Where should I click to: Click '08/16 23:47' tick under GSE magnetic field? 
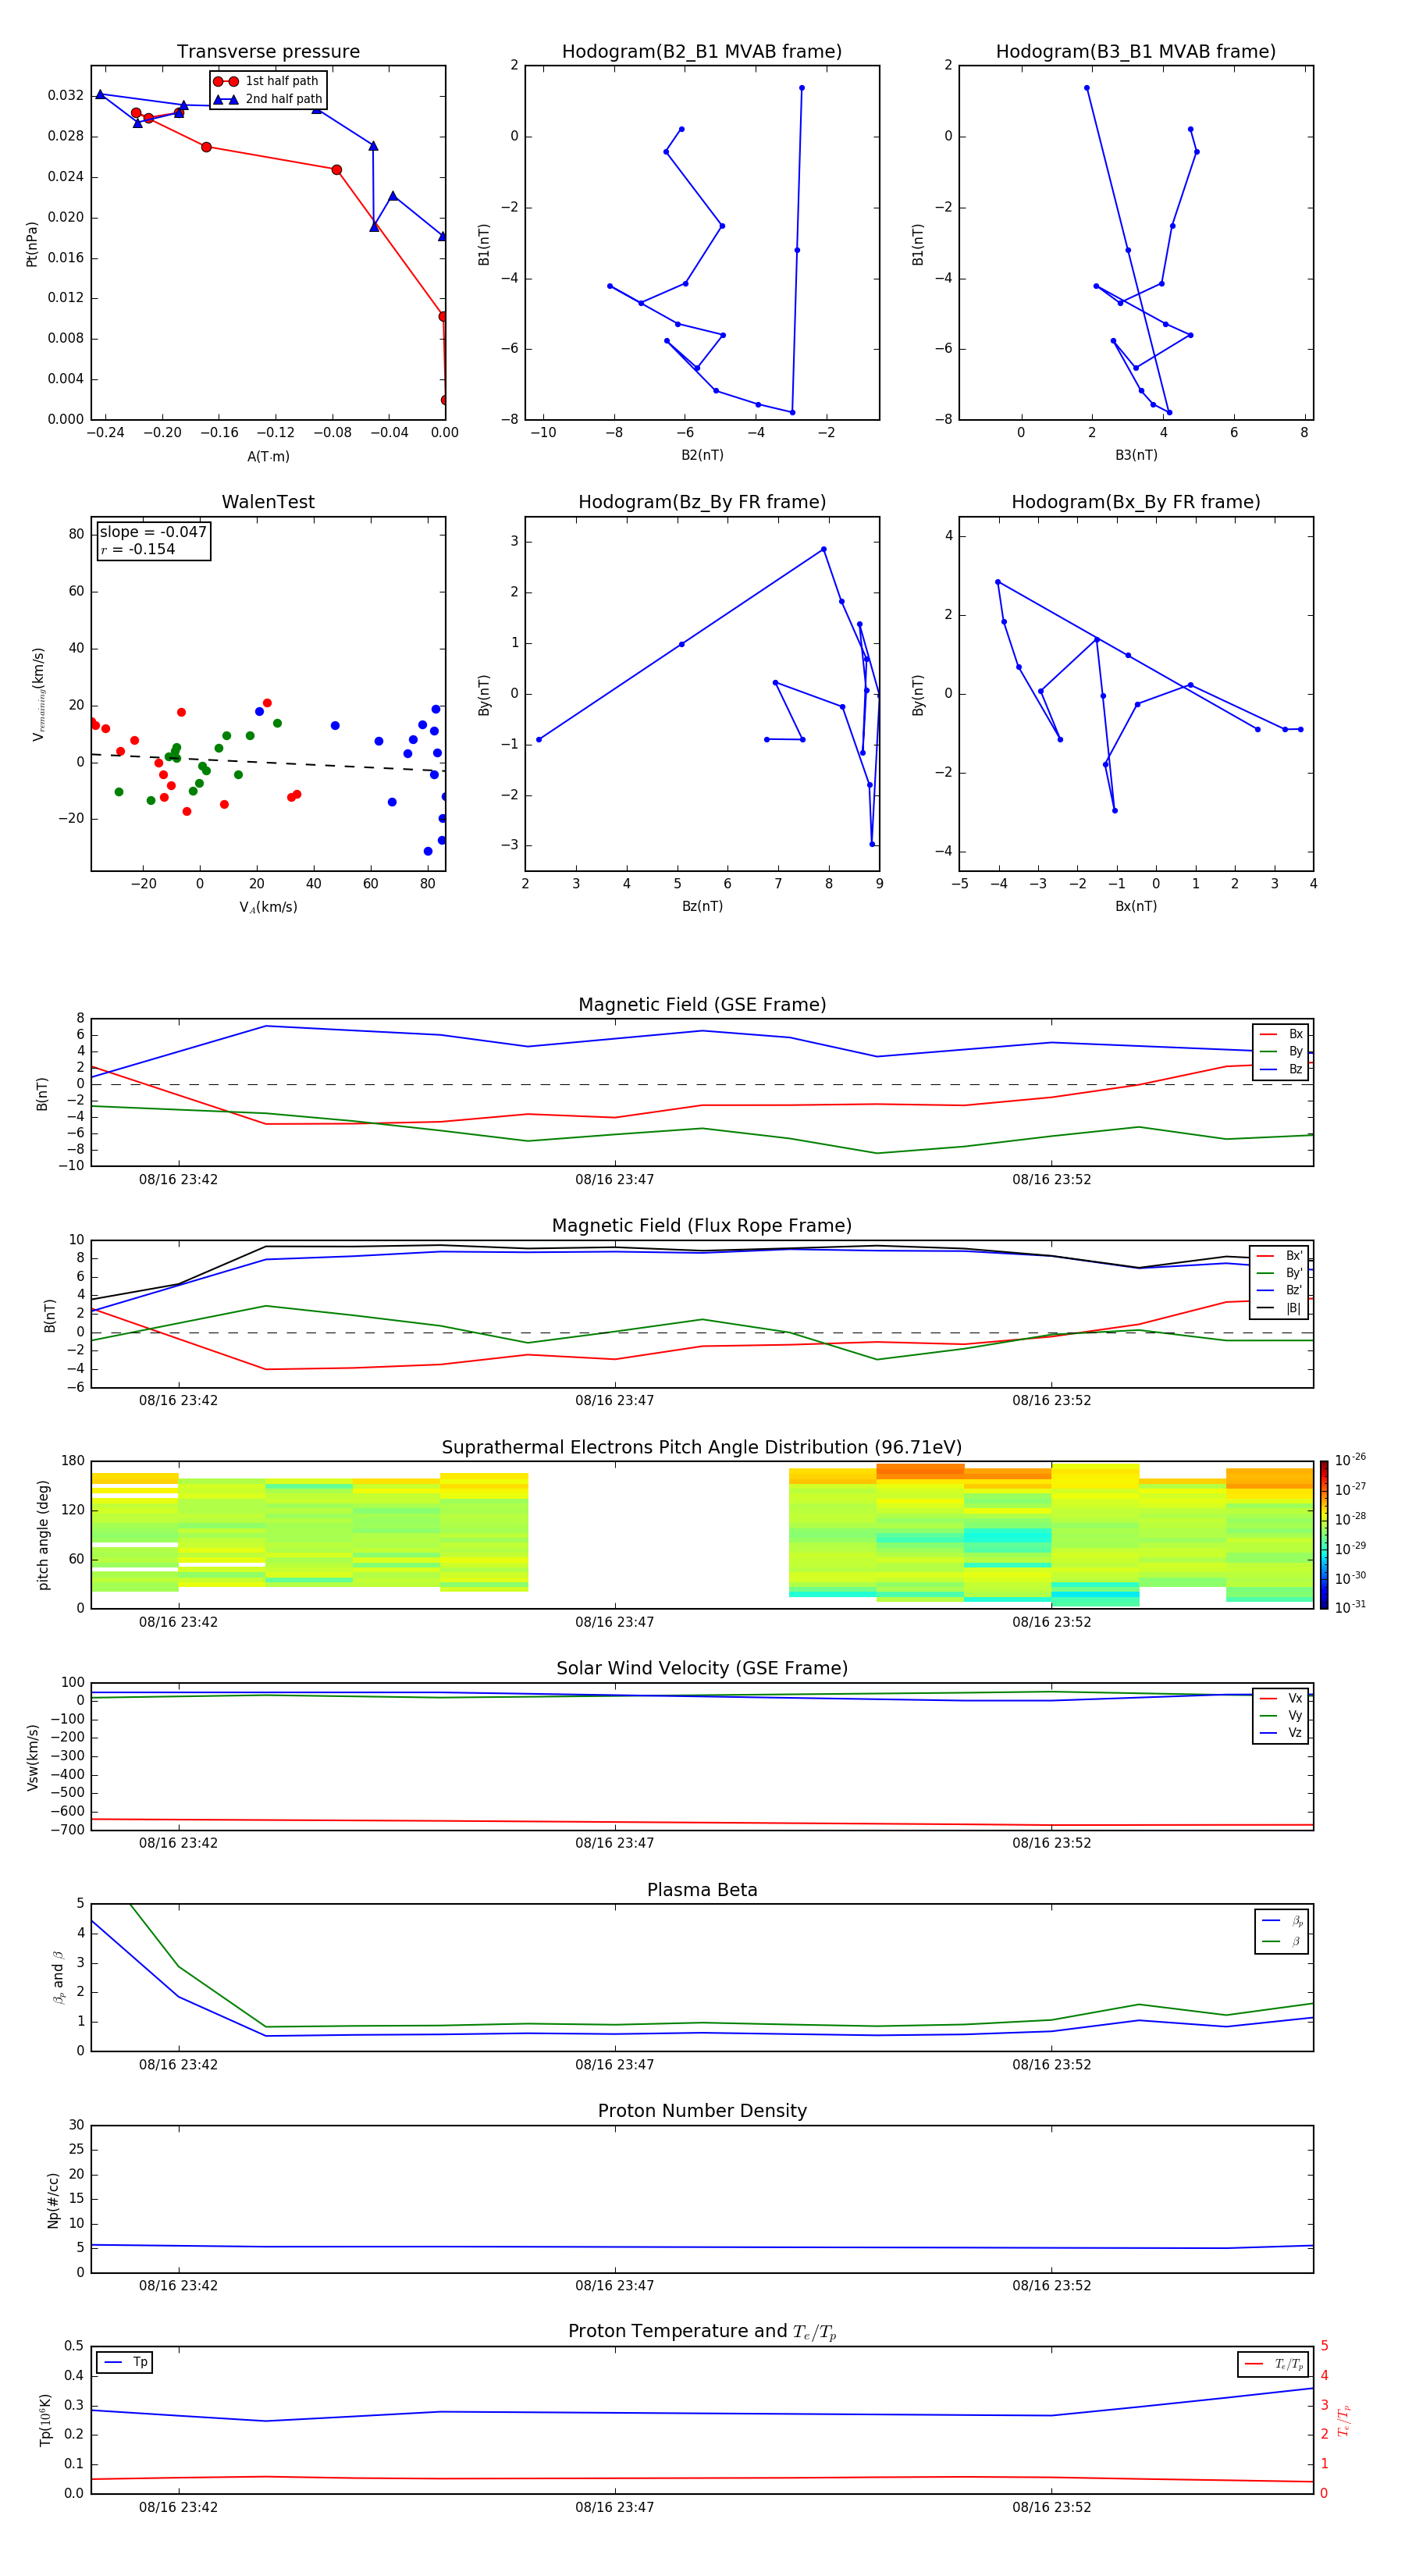coord(614,1180)
